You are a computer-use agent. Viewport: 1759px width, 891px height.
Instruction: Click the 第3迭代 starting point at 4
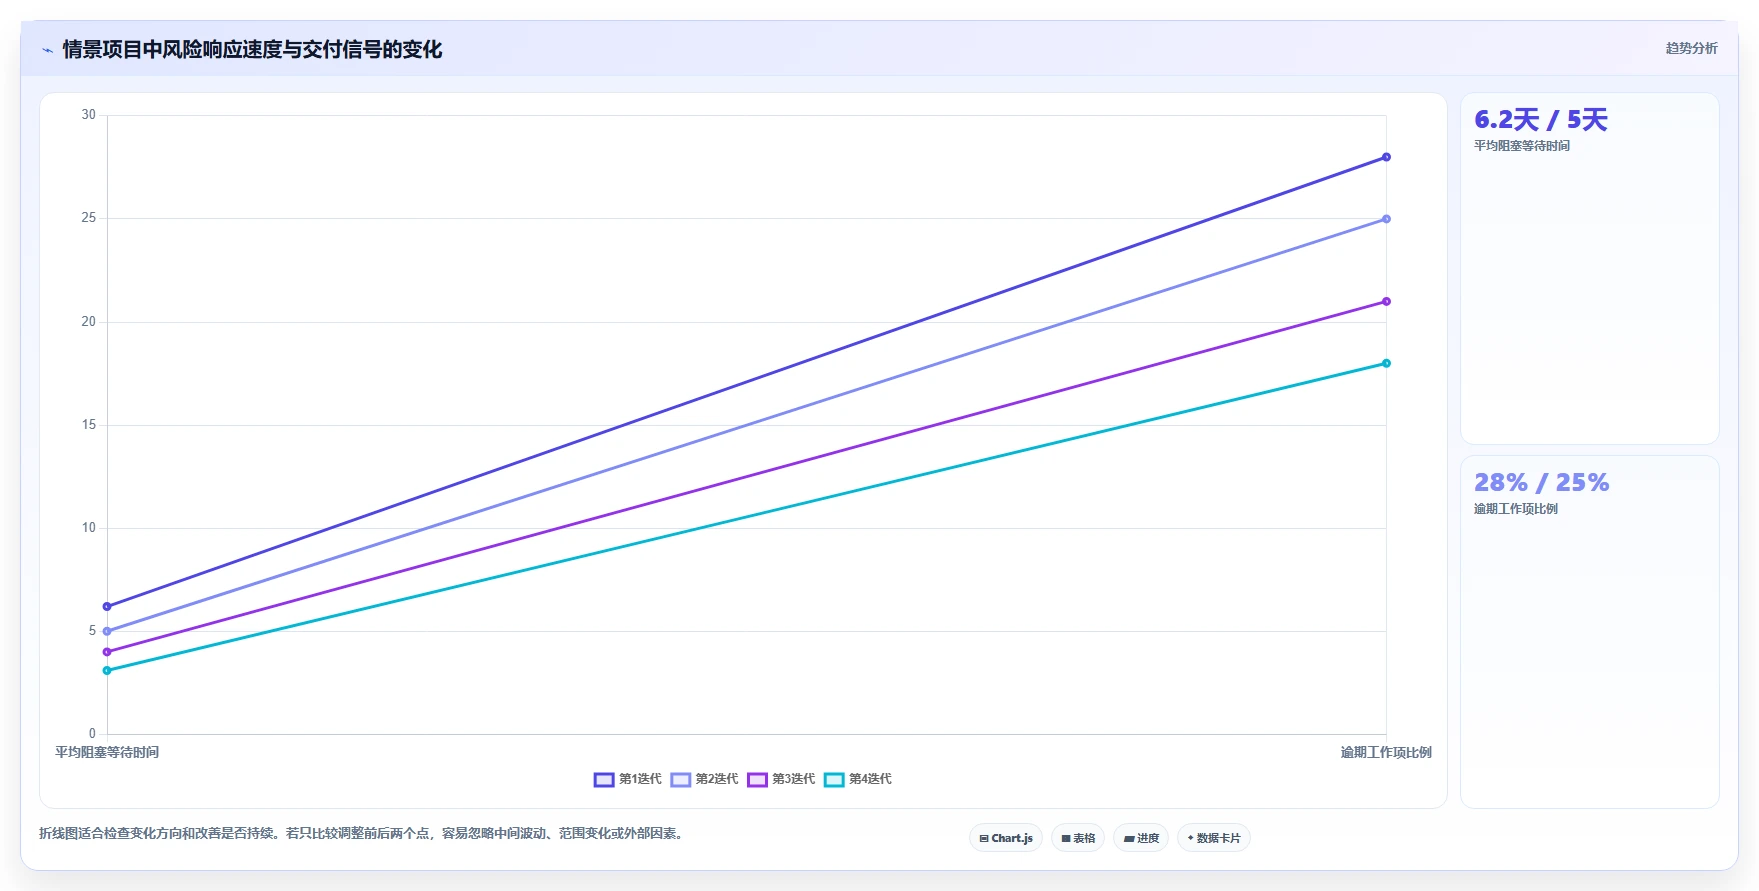pyautogui.click(x=107, y=652)
